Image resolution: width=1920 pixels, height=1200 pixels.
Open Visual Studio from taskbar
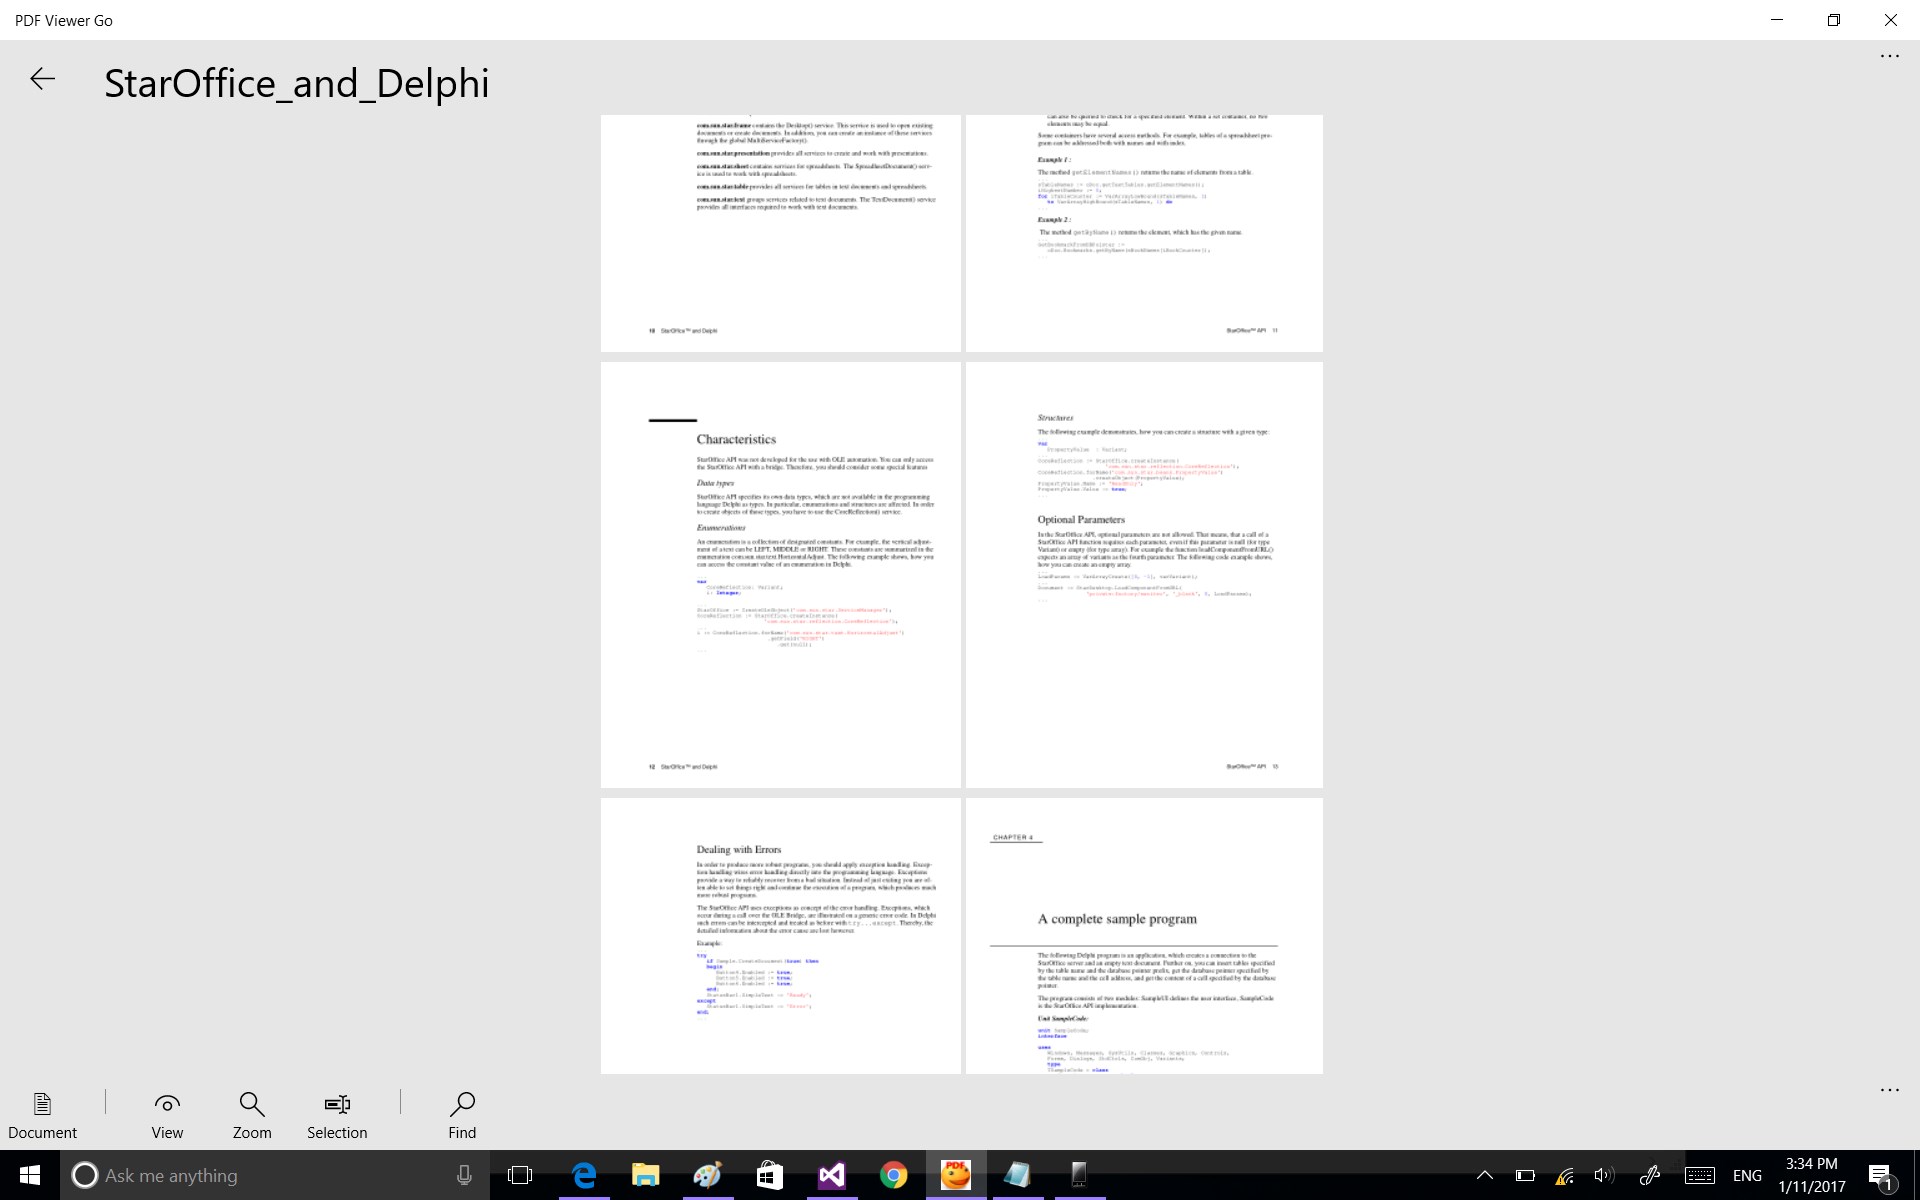pos(831,1175)
